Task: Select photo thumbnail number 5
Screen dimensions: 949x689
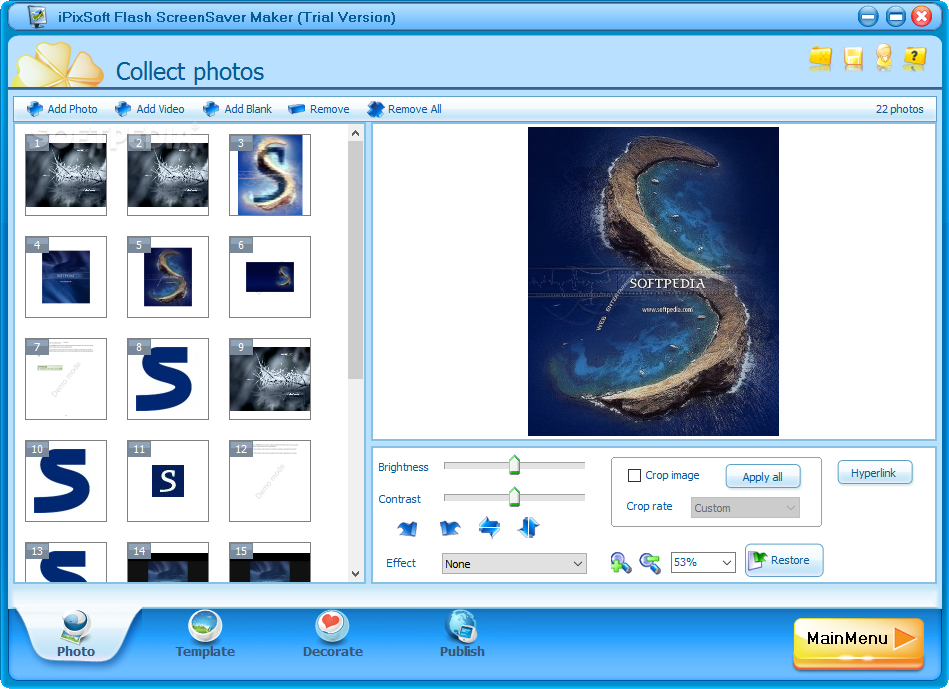Action: click(x=168, y=277)
